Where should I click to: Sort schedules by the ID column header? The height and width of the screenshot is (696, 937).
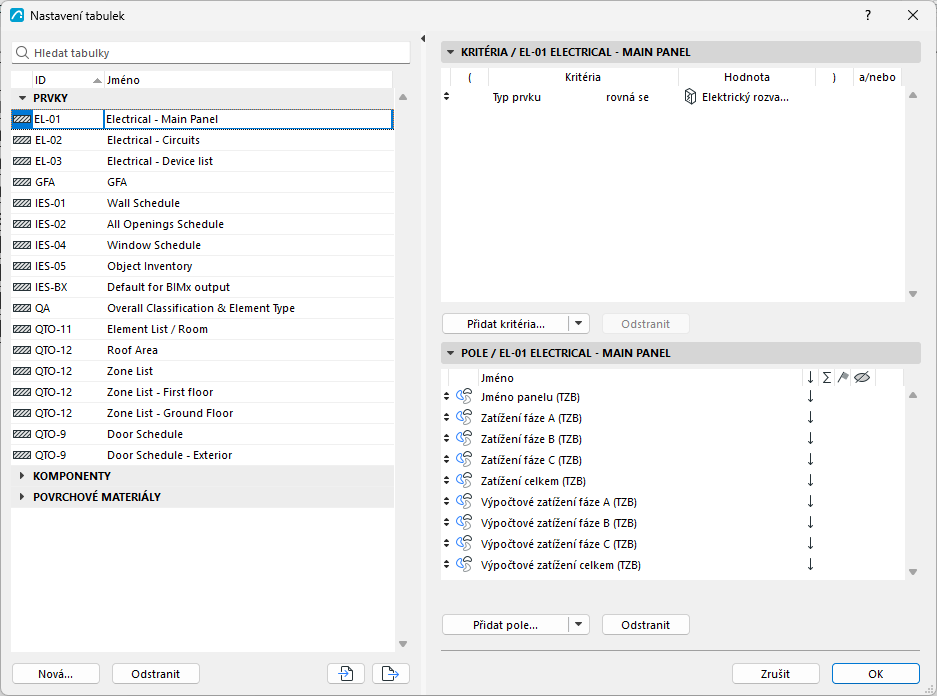point(67,80)
